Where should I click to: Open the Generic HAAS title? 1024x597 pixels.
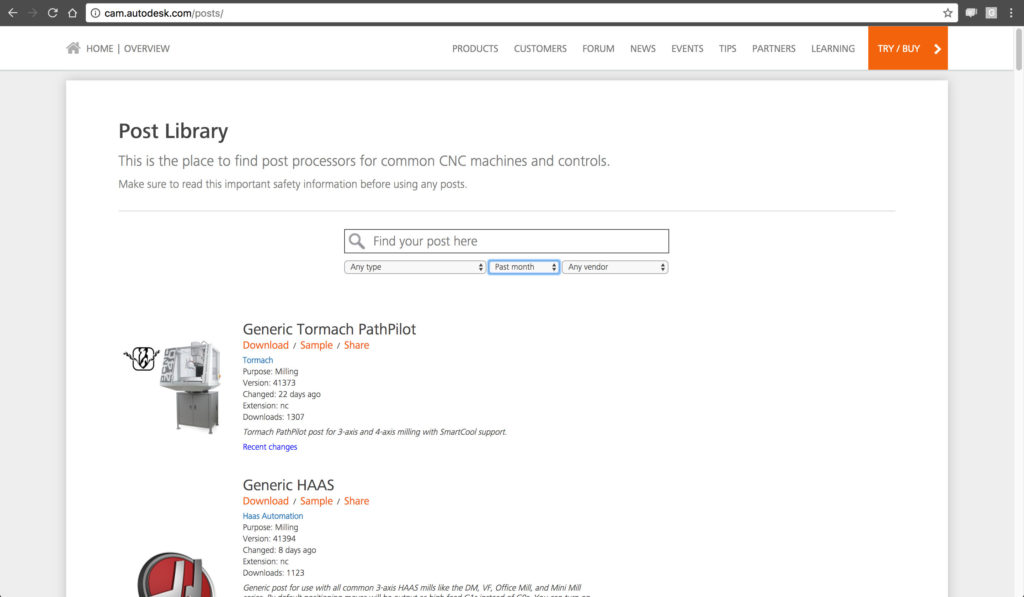[288, 485]
